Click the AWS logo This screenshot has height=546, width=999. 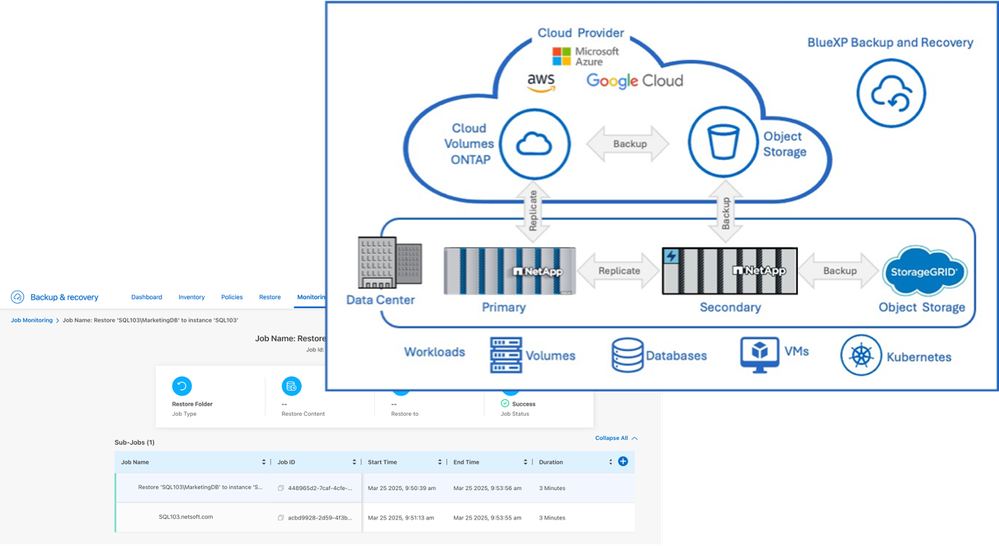point(541,82)
